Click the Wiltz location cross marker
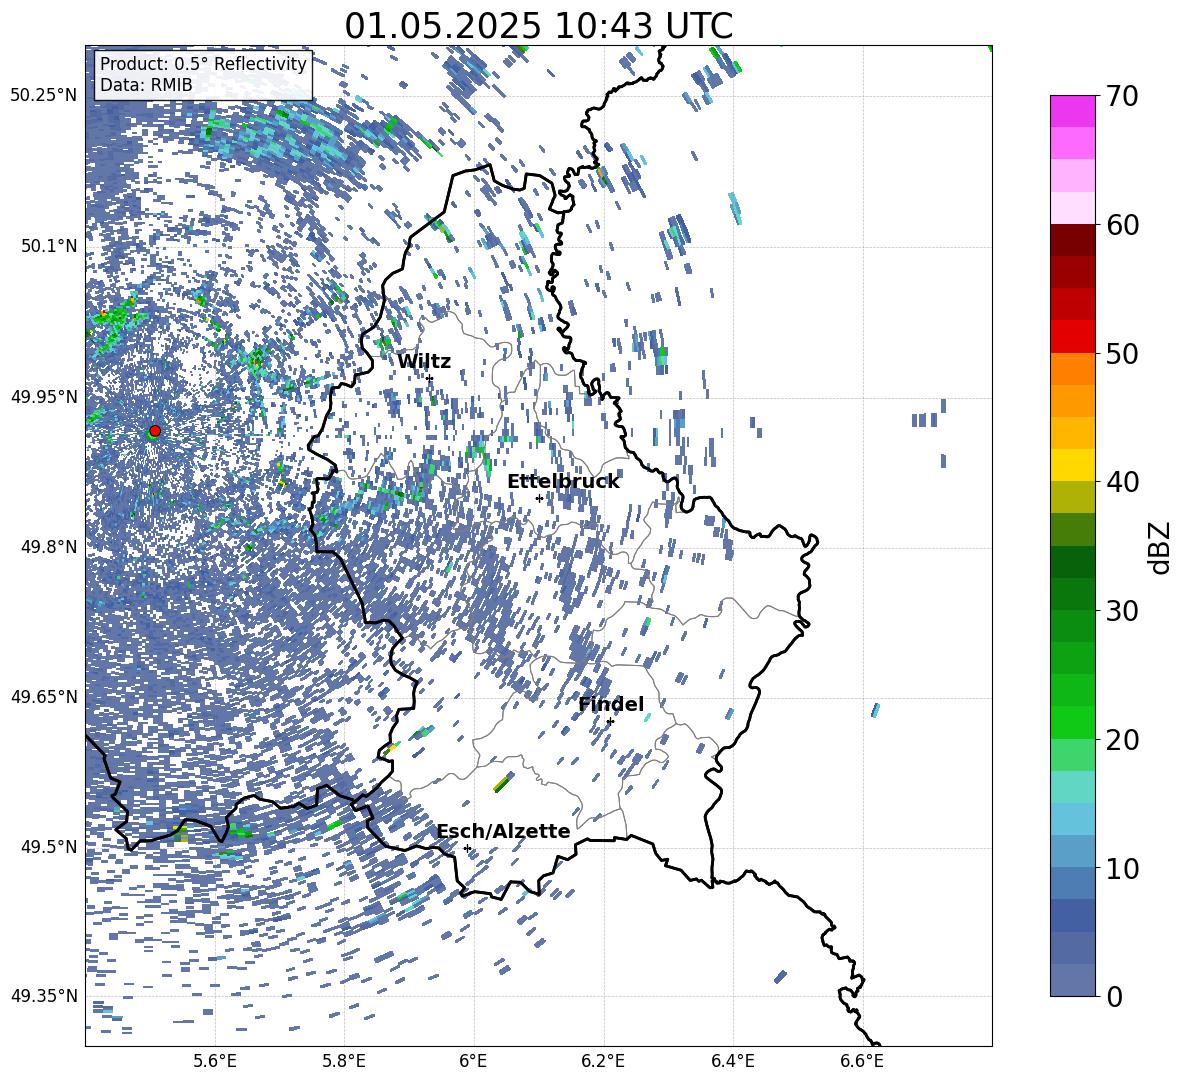1184x1081 pixels. point(430,378)
